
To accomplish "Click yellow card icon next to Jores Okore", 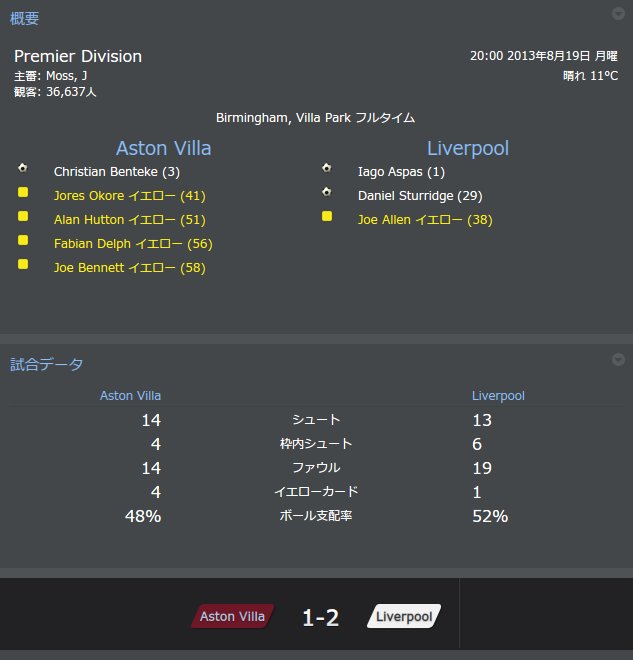I will (23, 192).
